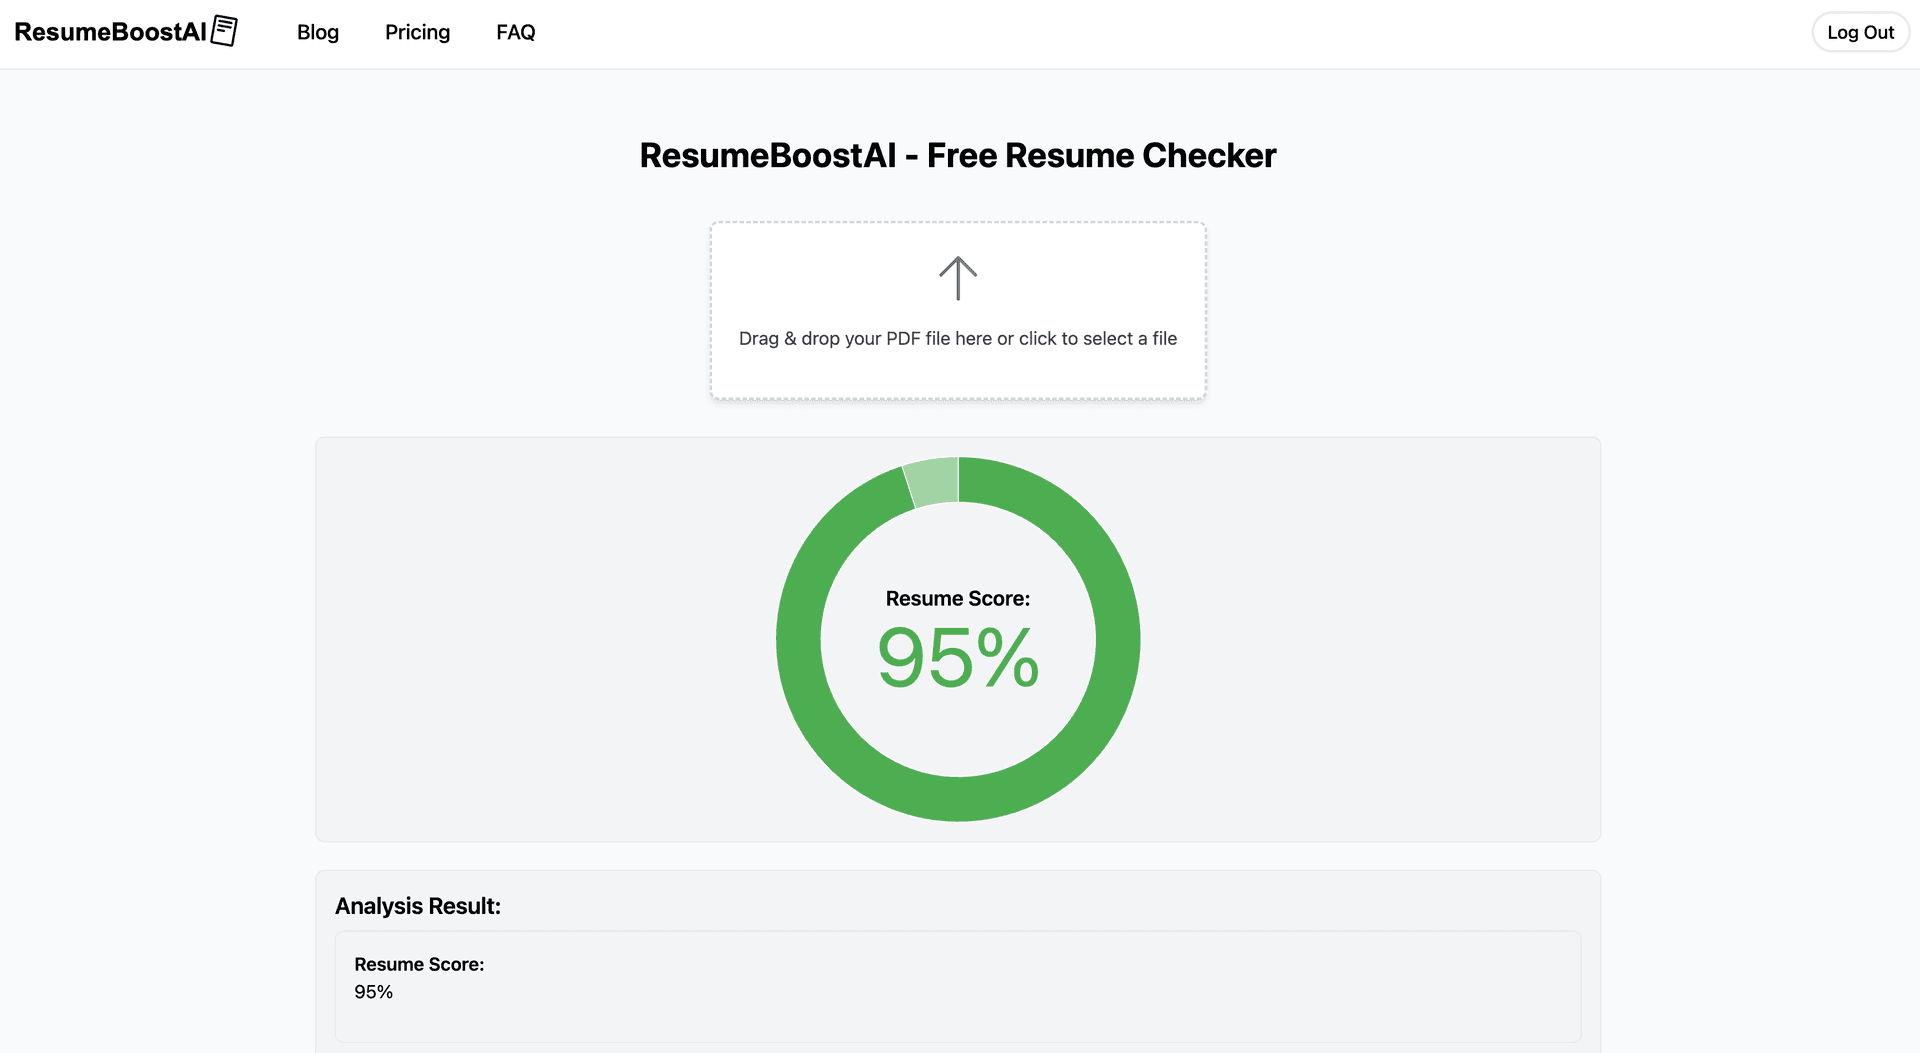Click the dashed upload area border

point(957,224)
